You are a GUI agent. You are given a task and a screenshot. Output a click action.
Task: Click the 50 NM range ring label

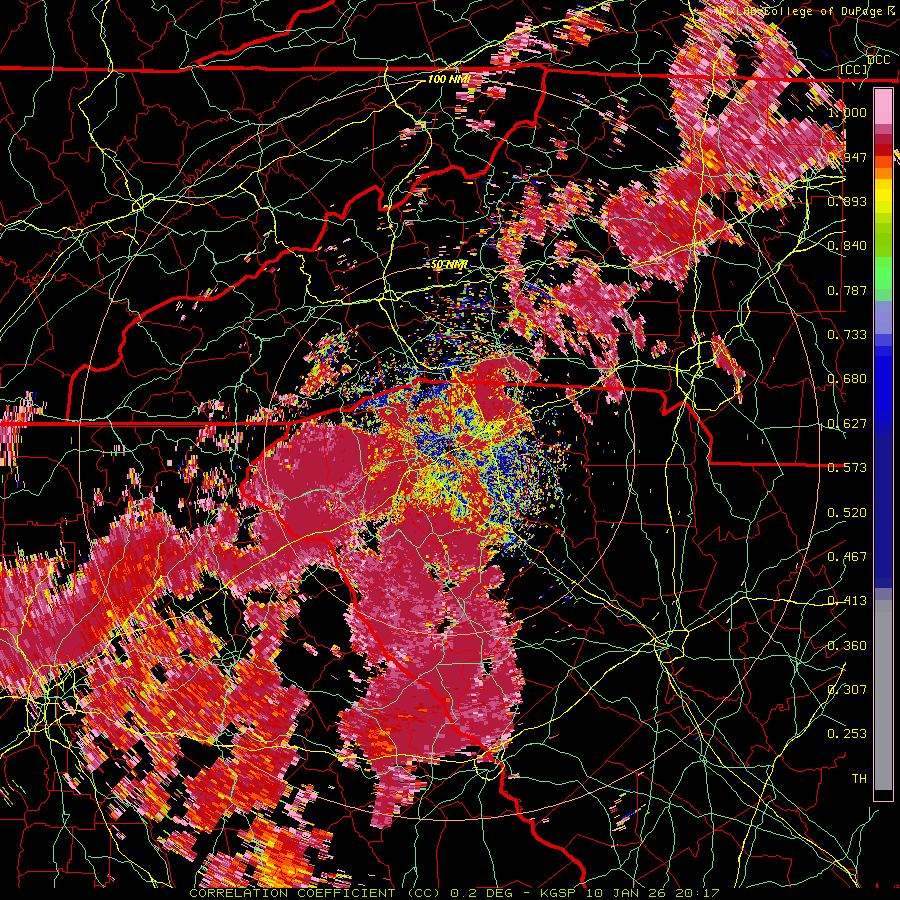pyautogui.click(x=449, y=265)
